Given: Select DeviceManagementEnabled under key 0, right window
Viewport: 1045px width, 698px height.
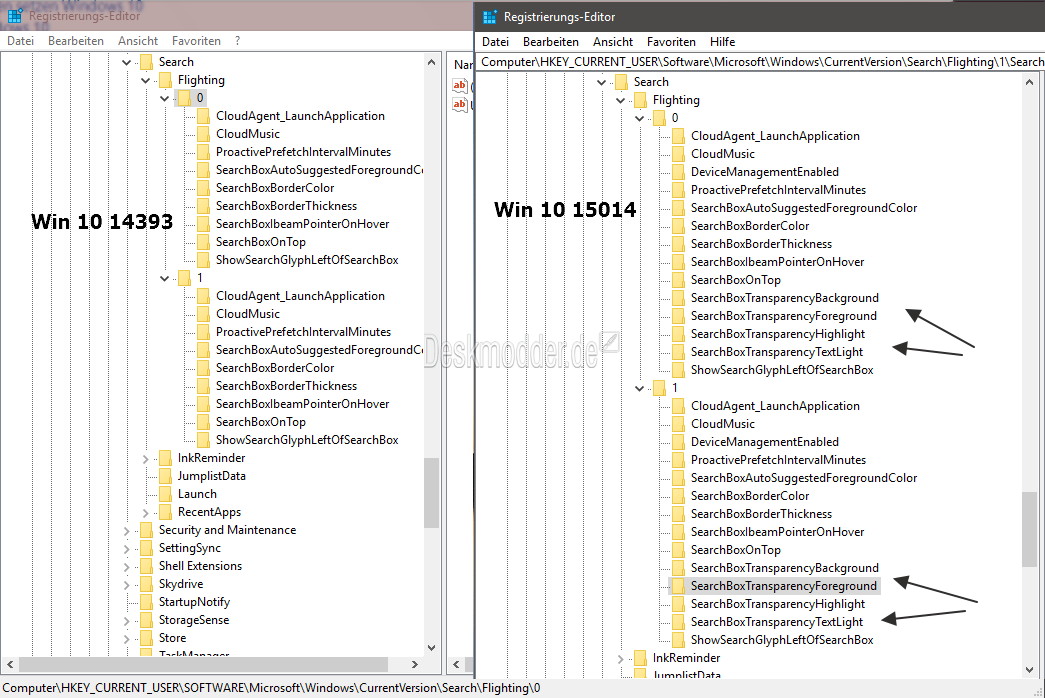Looking at the screenshot, I should tap(764, 172).
